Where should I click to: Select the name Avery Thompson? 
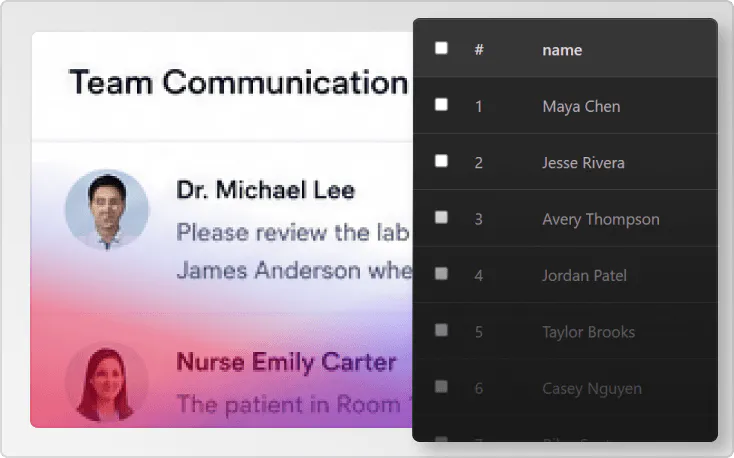[x=601, y=220]
